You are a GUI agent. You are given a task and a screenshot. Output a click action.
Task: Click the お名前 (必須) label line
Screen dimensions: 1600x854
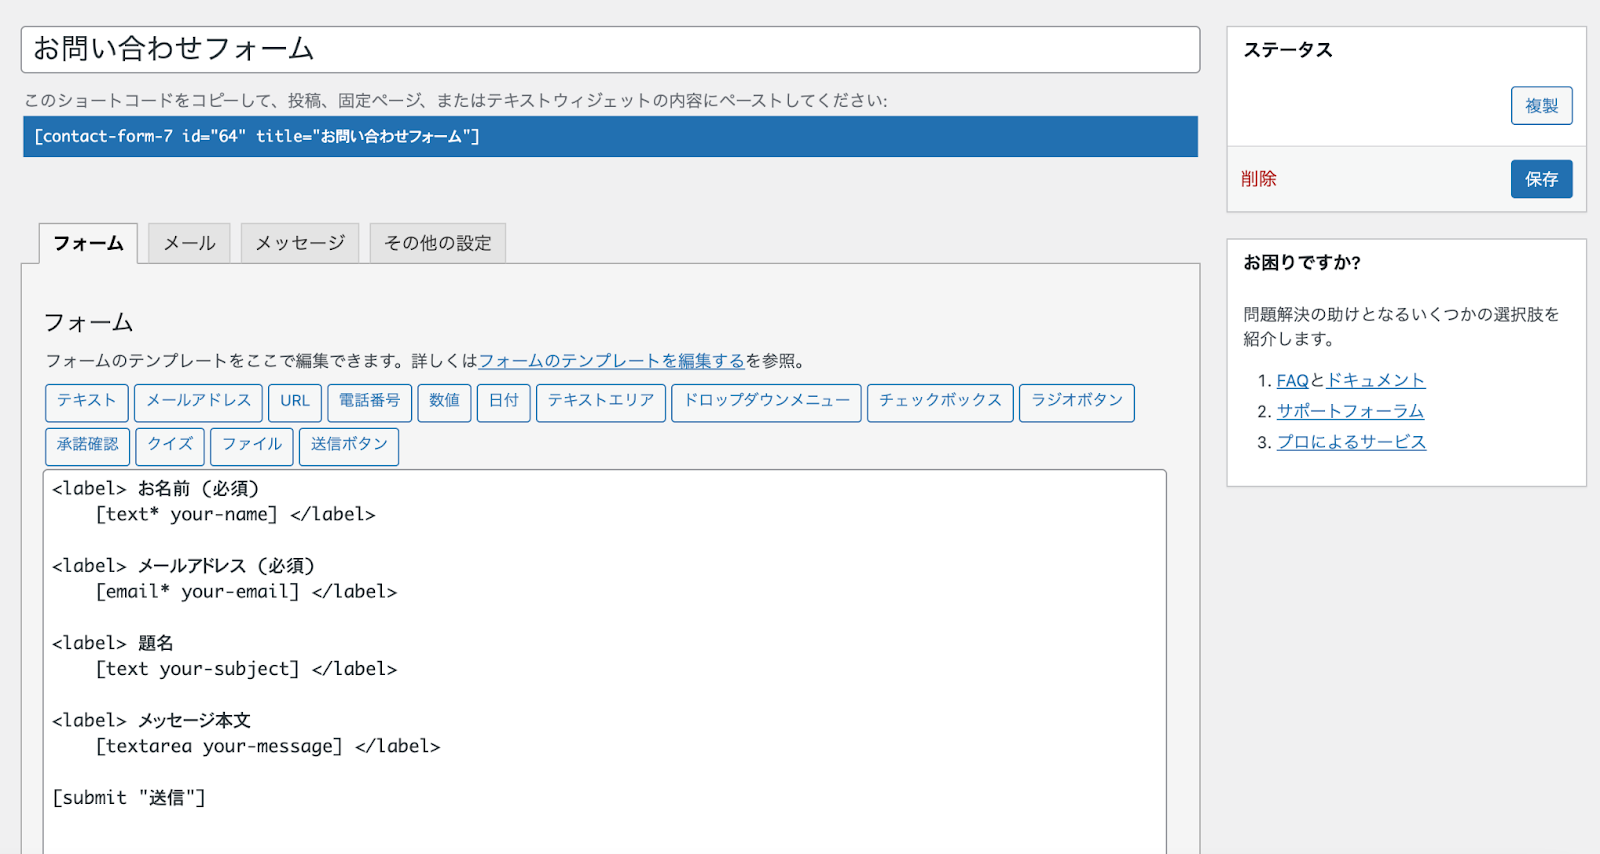156,488
